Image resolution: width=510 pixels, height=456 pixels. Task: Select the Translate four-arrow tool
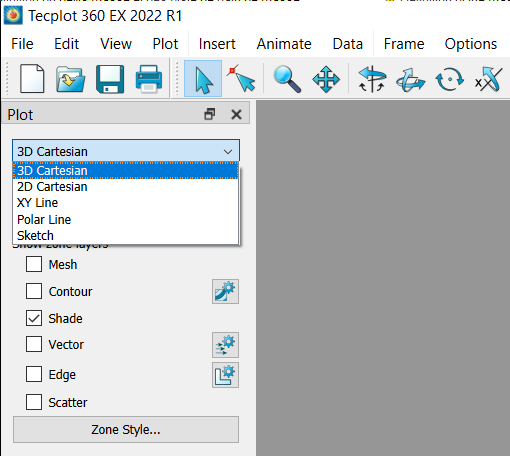326,79
